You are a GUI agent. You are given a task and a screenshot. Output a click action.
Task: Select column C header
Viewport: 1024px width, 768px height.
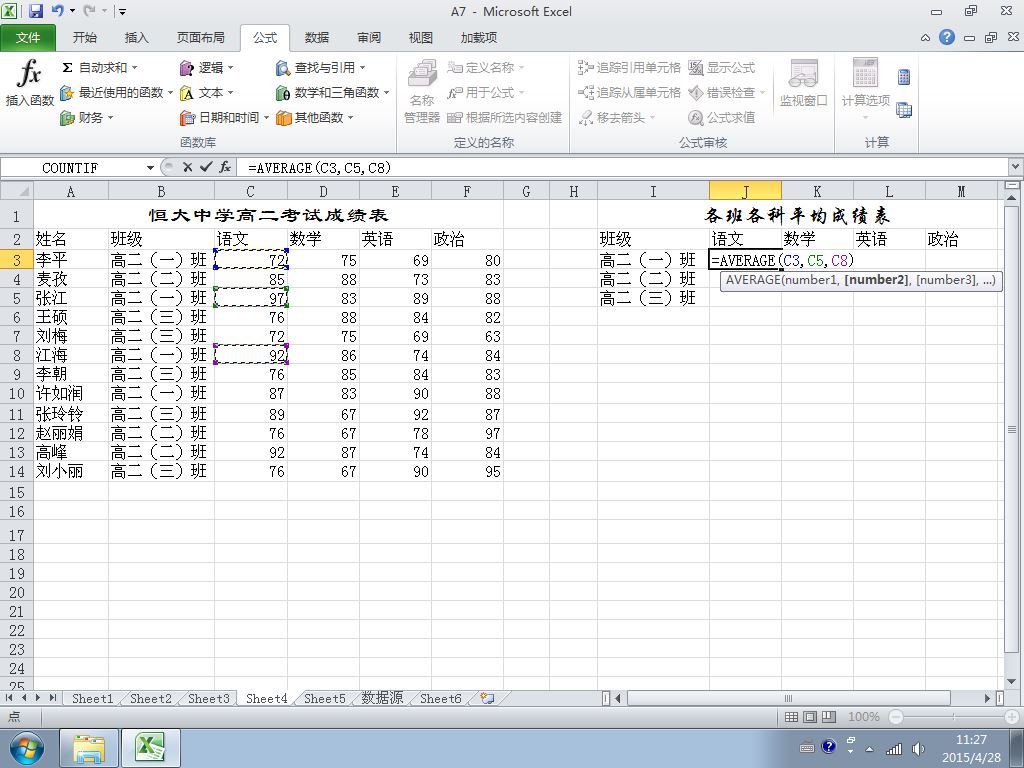(x=250, y=191)
